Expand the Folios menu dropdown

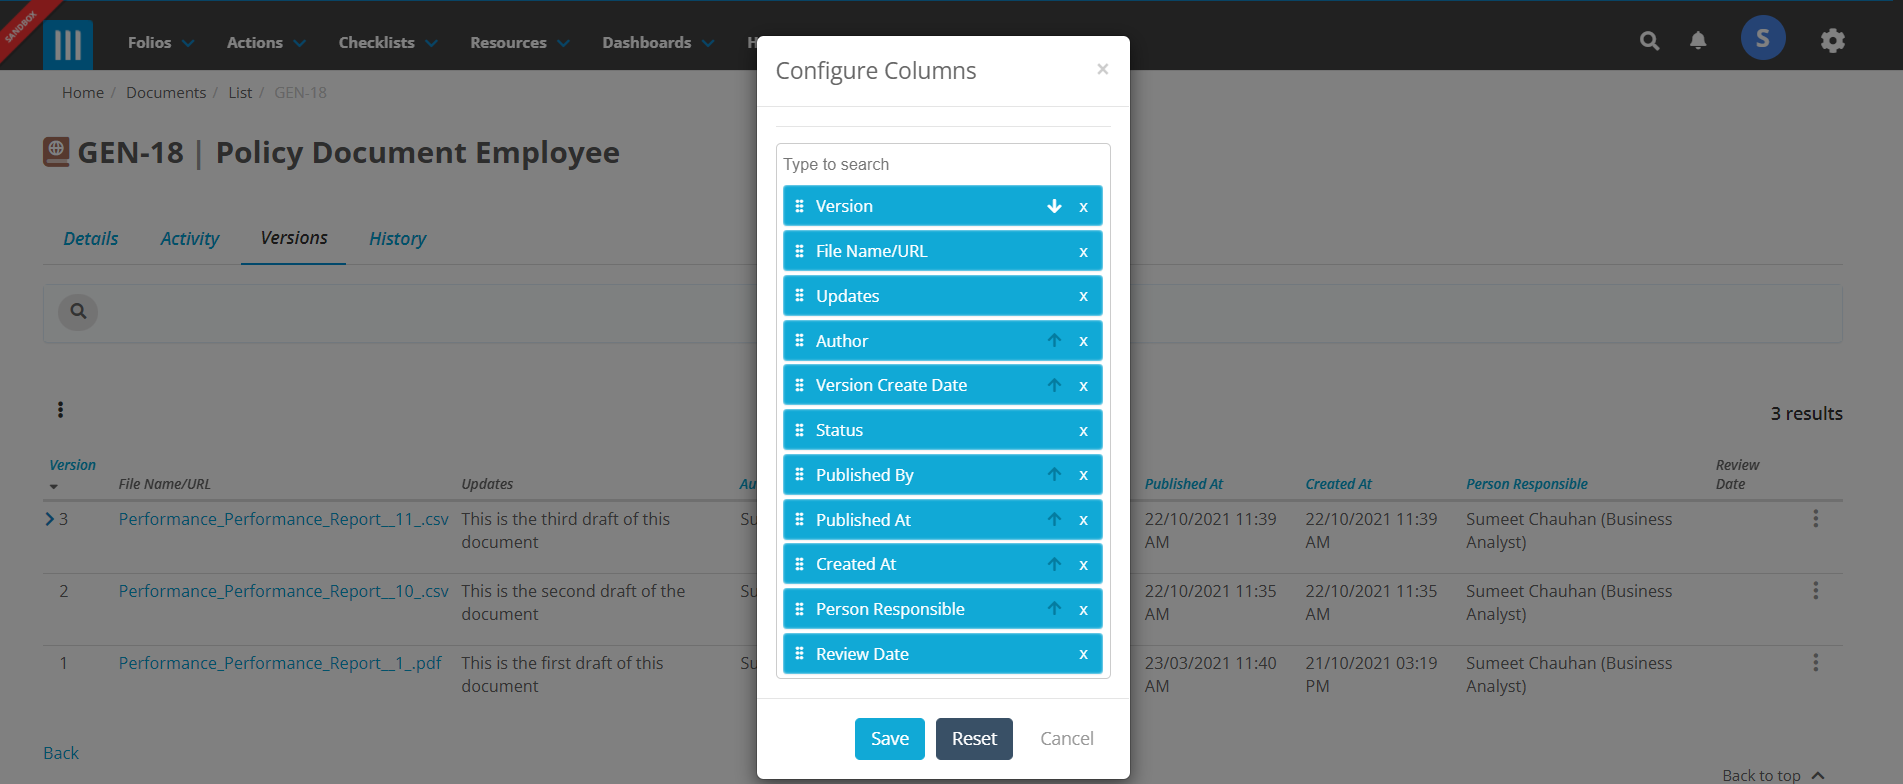(x=161, y=42)
